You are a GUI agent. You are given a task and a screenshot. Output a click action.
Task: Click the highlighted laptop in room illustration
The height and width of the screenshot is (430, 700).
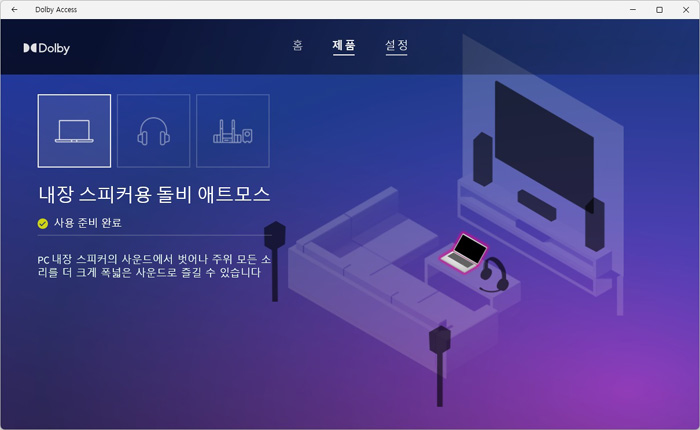463,253
